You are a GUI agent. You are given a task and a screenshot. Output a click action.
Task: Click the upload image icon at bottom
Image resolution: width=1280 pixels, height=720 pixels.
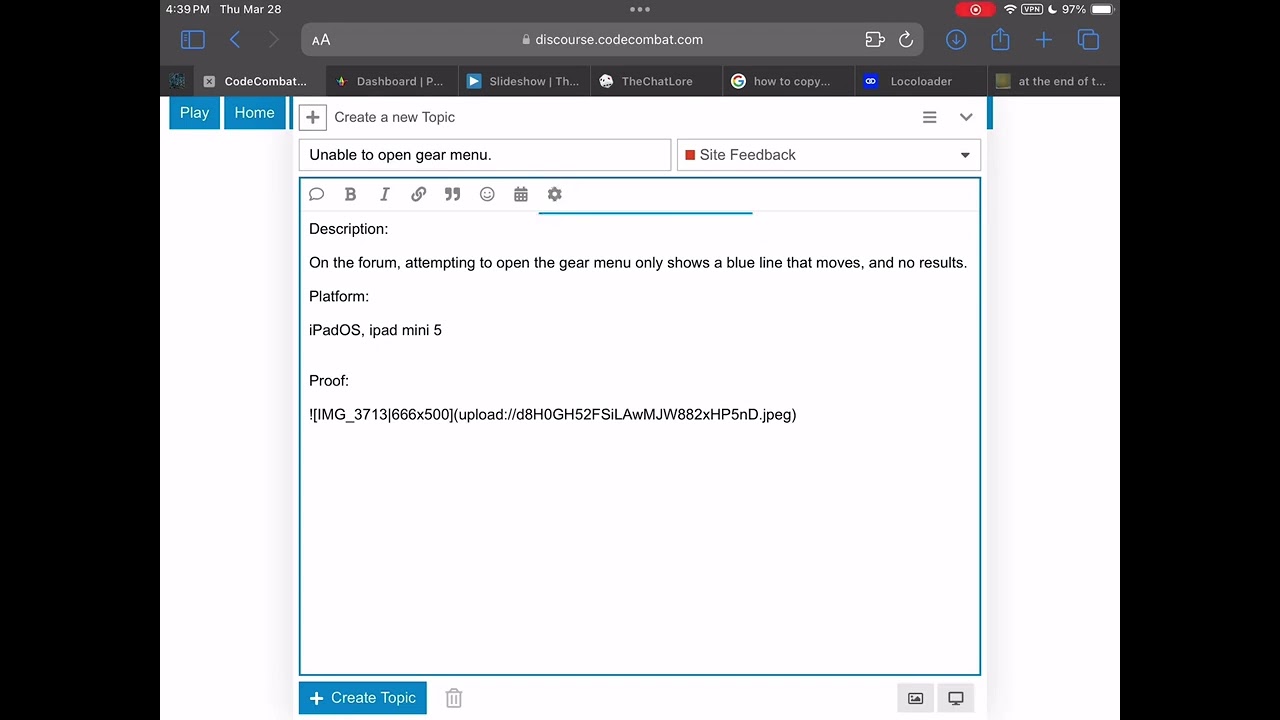(915, 698)
